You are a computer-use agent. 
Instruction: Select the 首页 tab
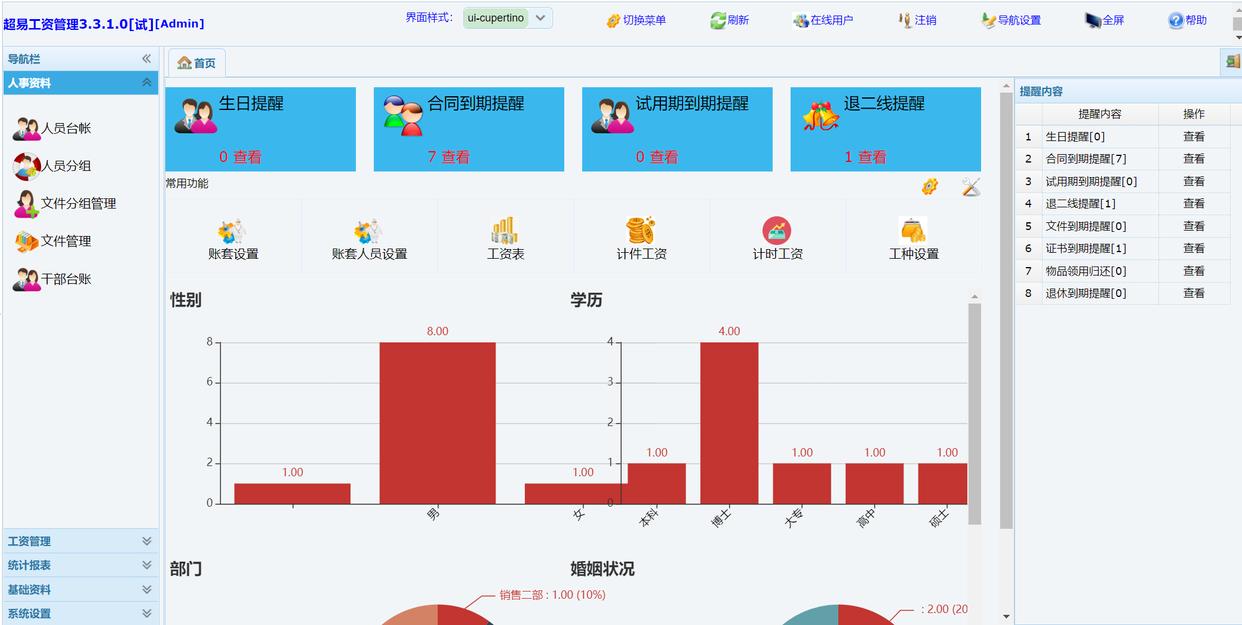196,63
